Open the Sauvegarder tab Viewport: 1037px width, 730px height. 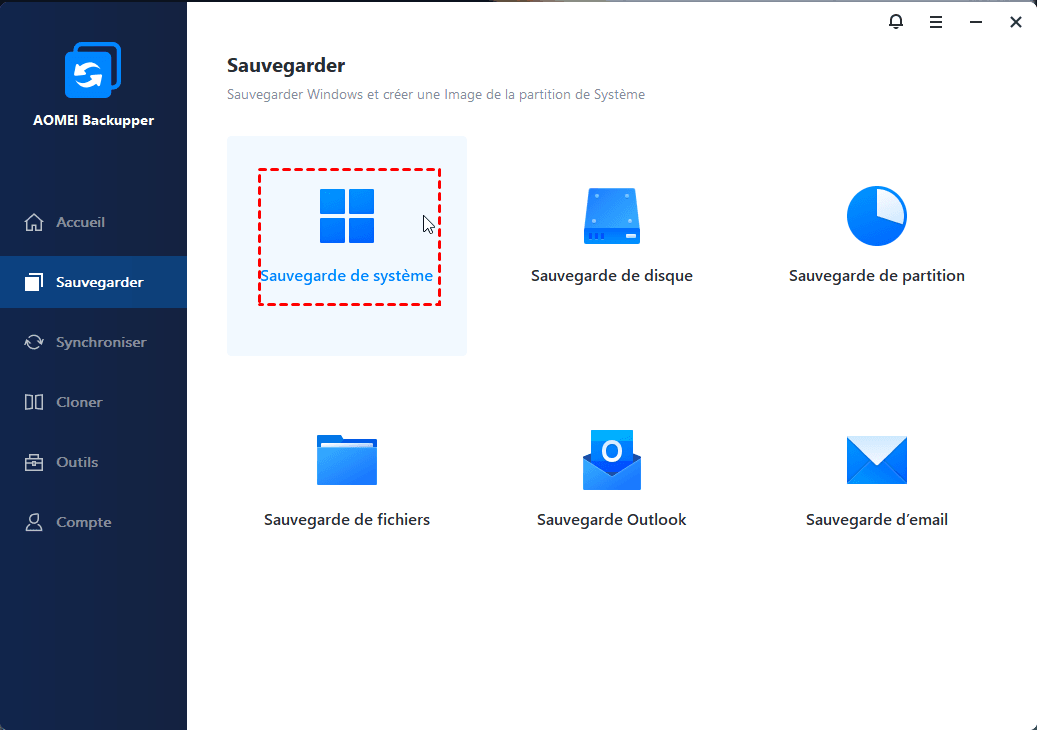(93, 282)
